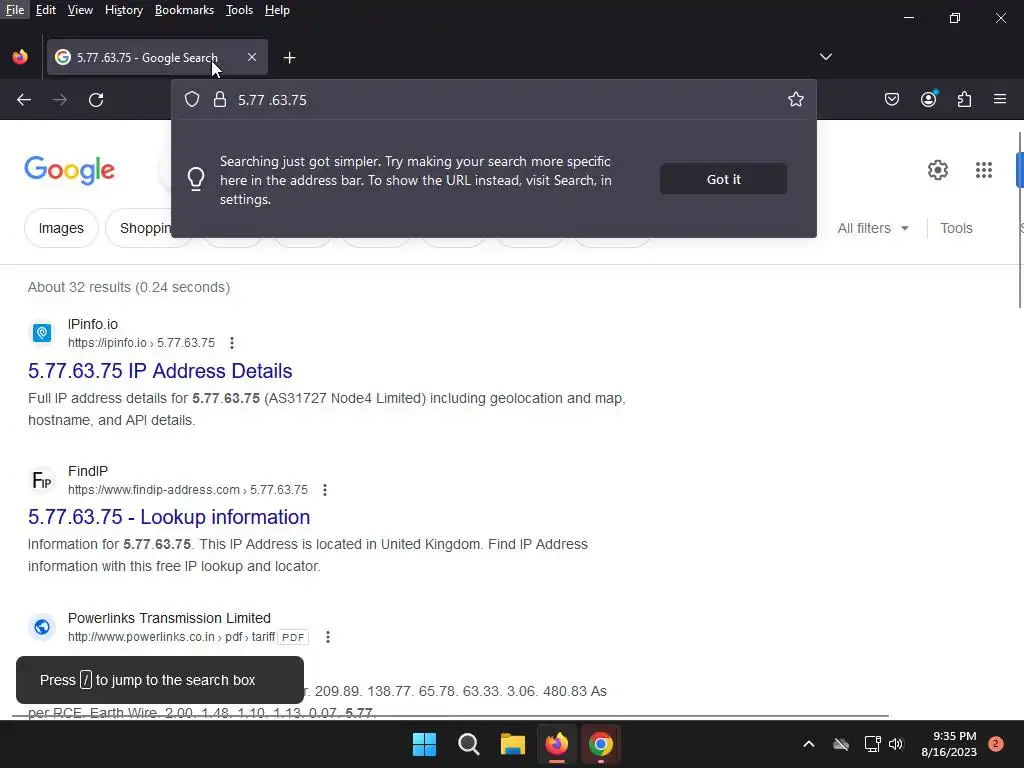1024x768 pixels.
Task: Show site security padlock info
Action: coord(219,99)
